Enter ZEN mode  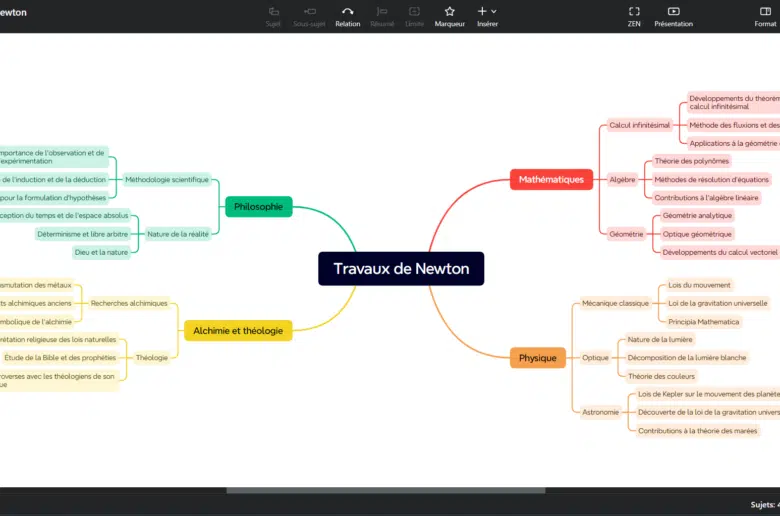pos(634,15)
